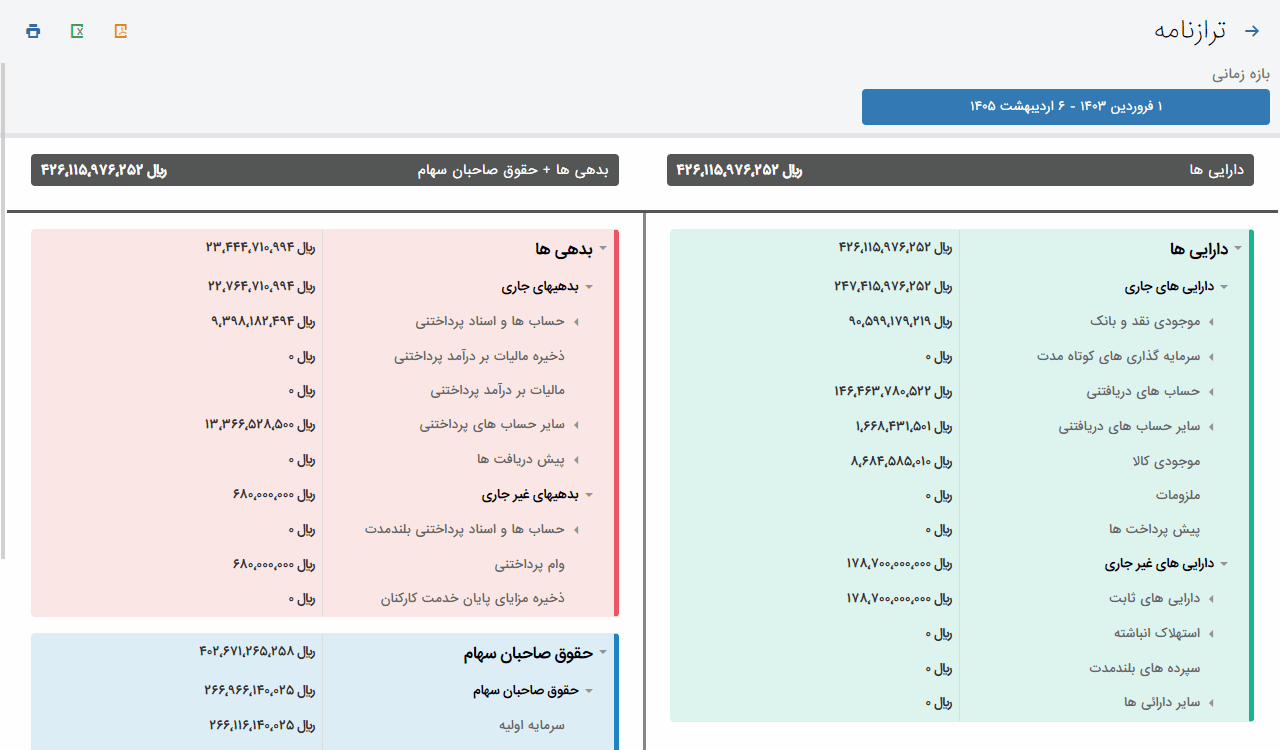Expand the موجودی نقد و بانک row

point(1210,322)
